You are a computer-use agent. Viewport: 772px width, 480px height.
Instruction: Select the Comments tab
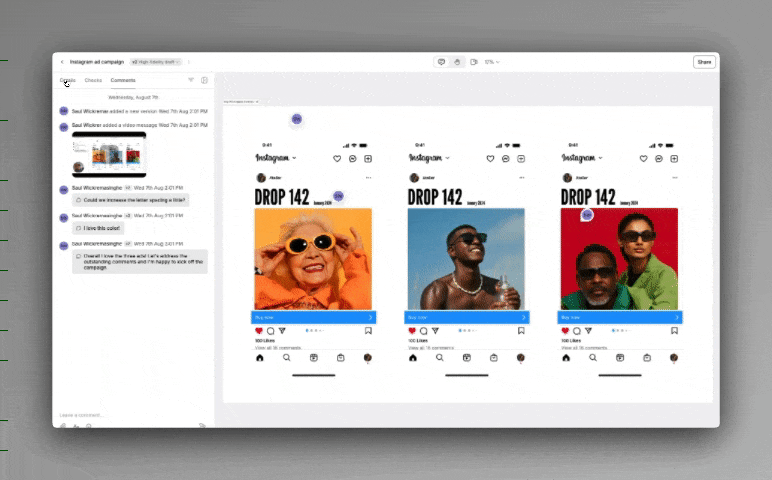(123, 80)
